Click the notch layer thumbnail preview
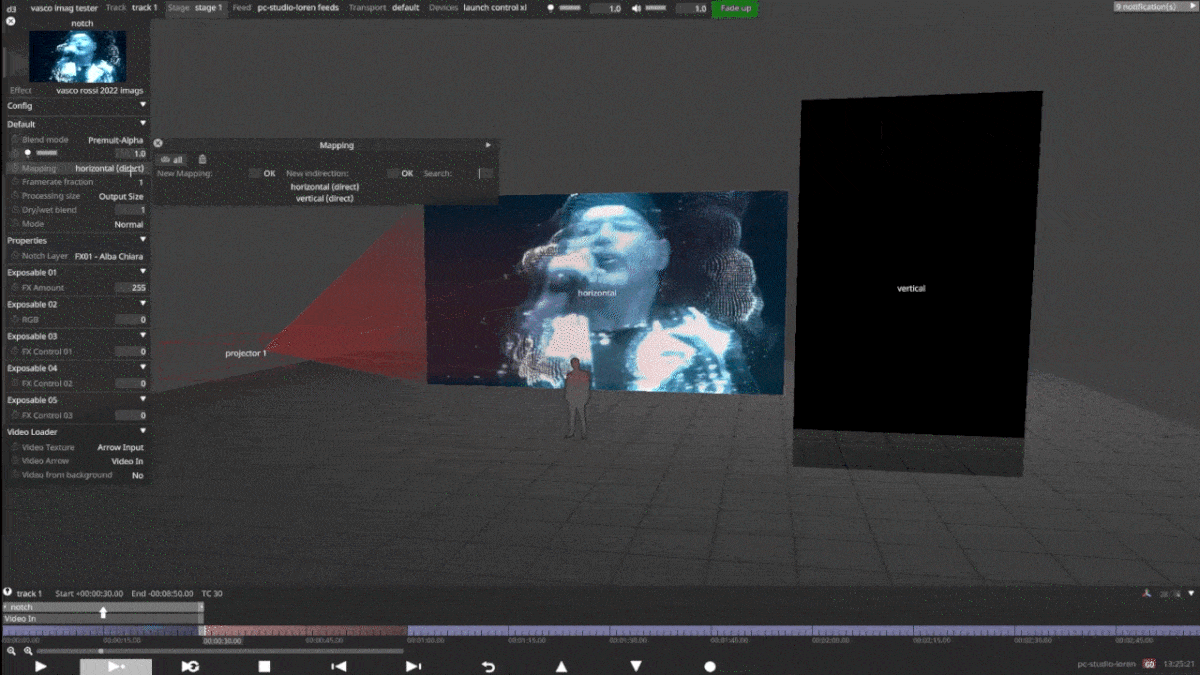This screenshot has height=675, width=1200. pyautogui.click(x=78, y=56)
